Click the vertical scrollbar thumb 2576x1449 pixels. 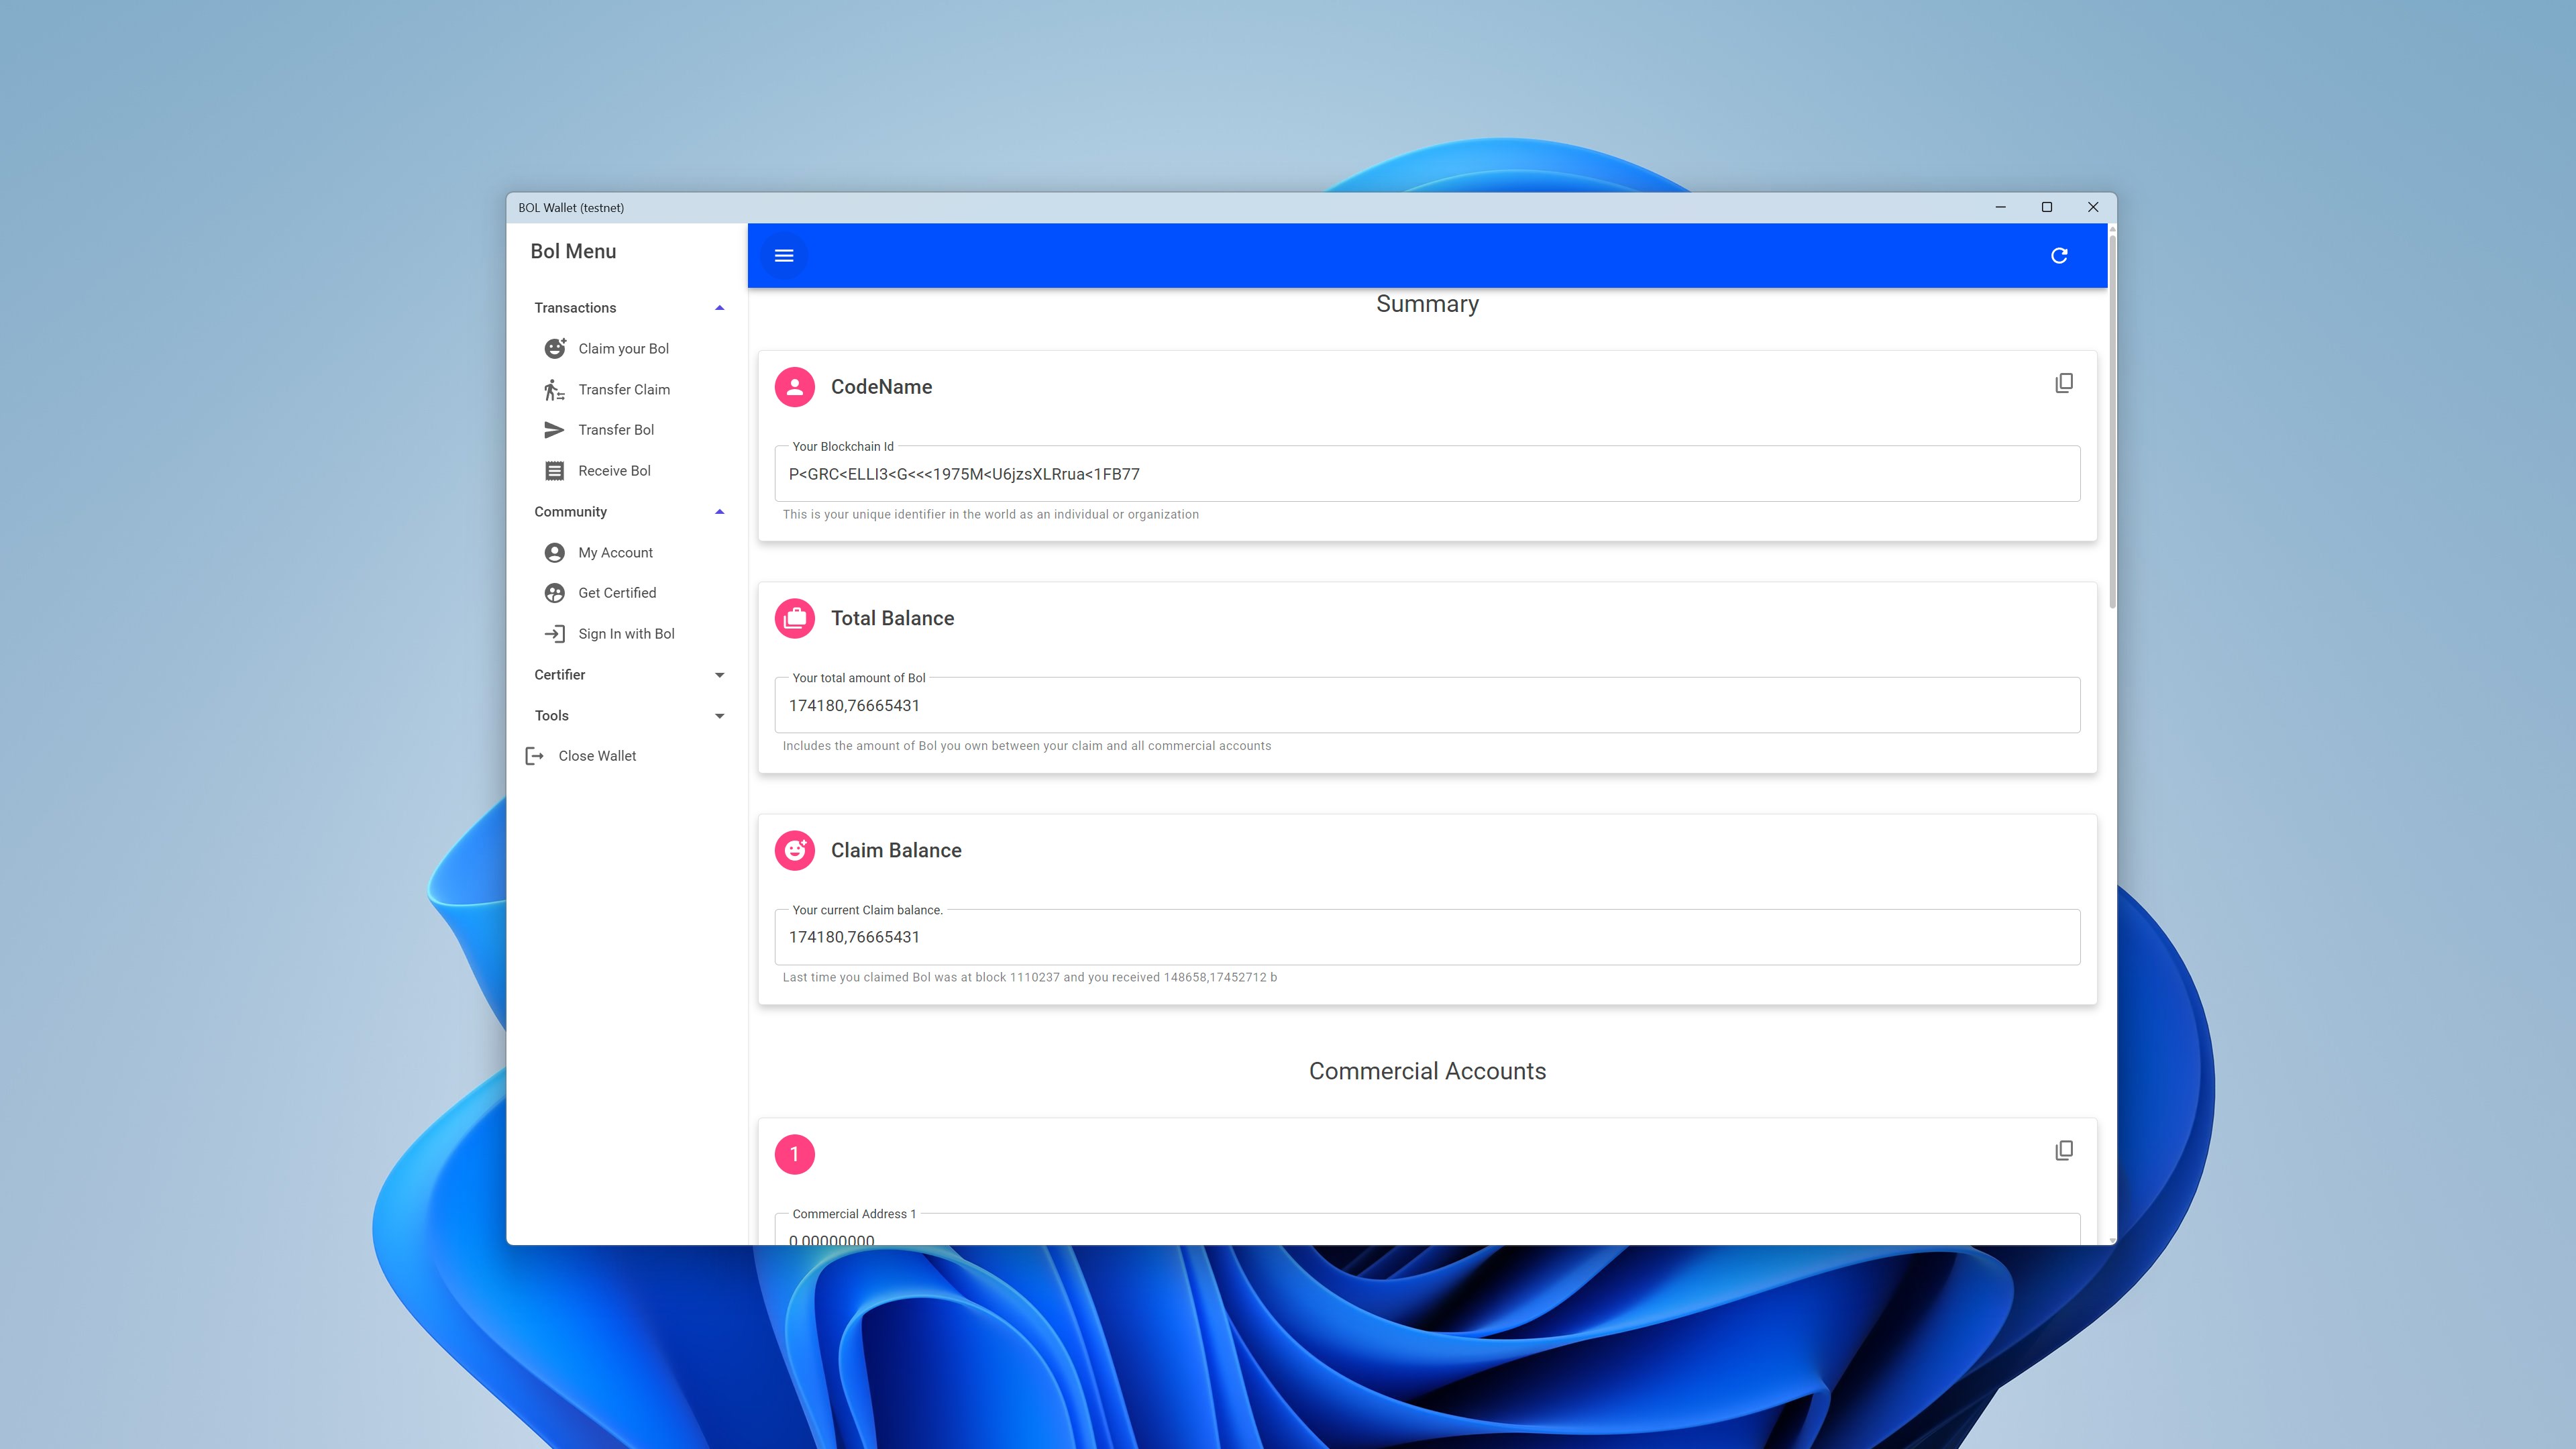tap(2112, 420)
